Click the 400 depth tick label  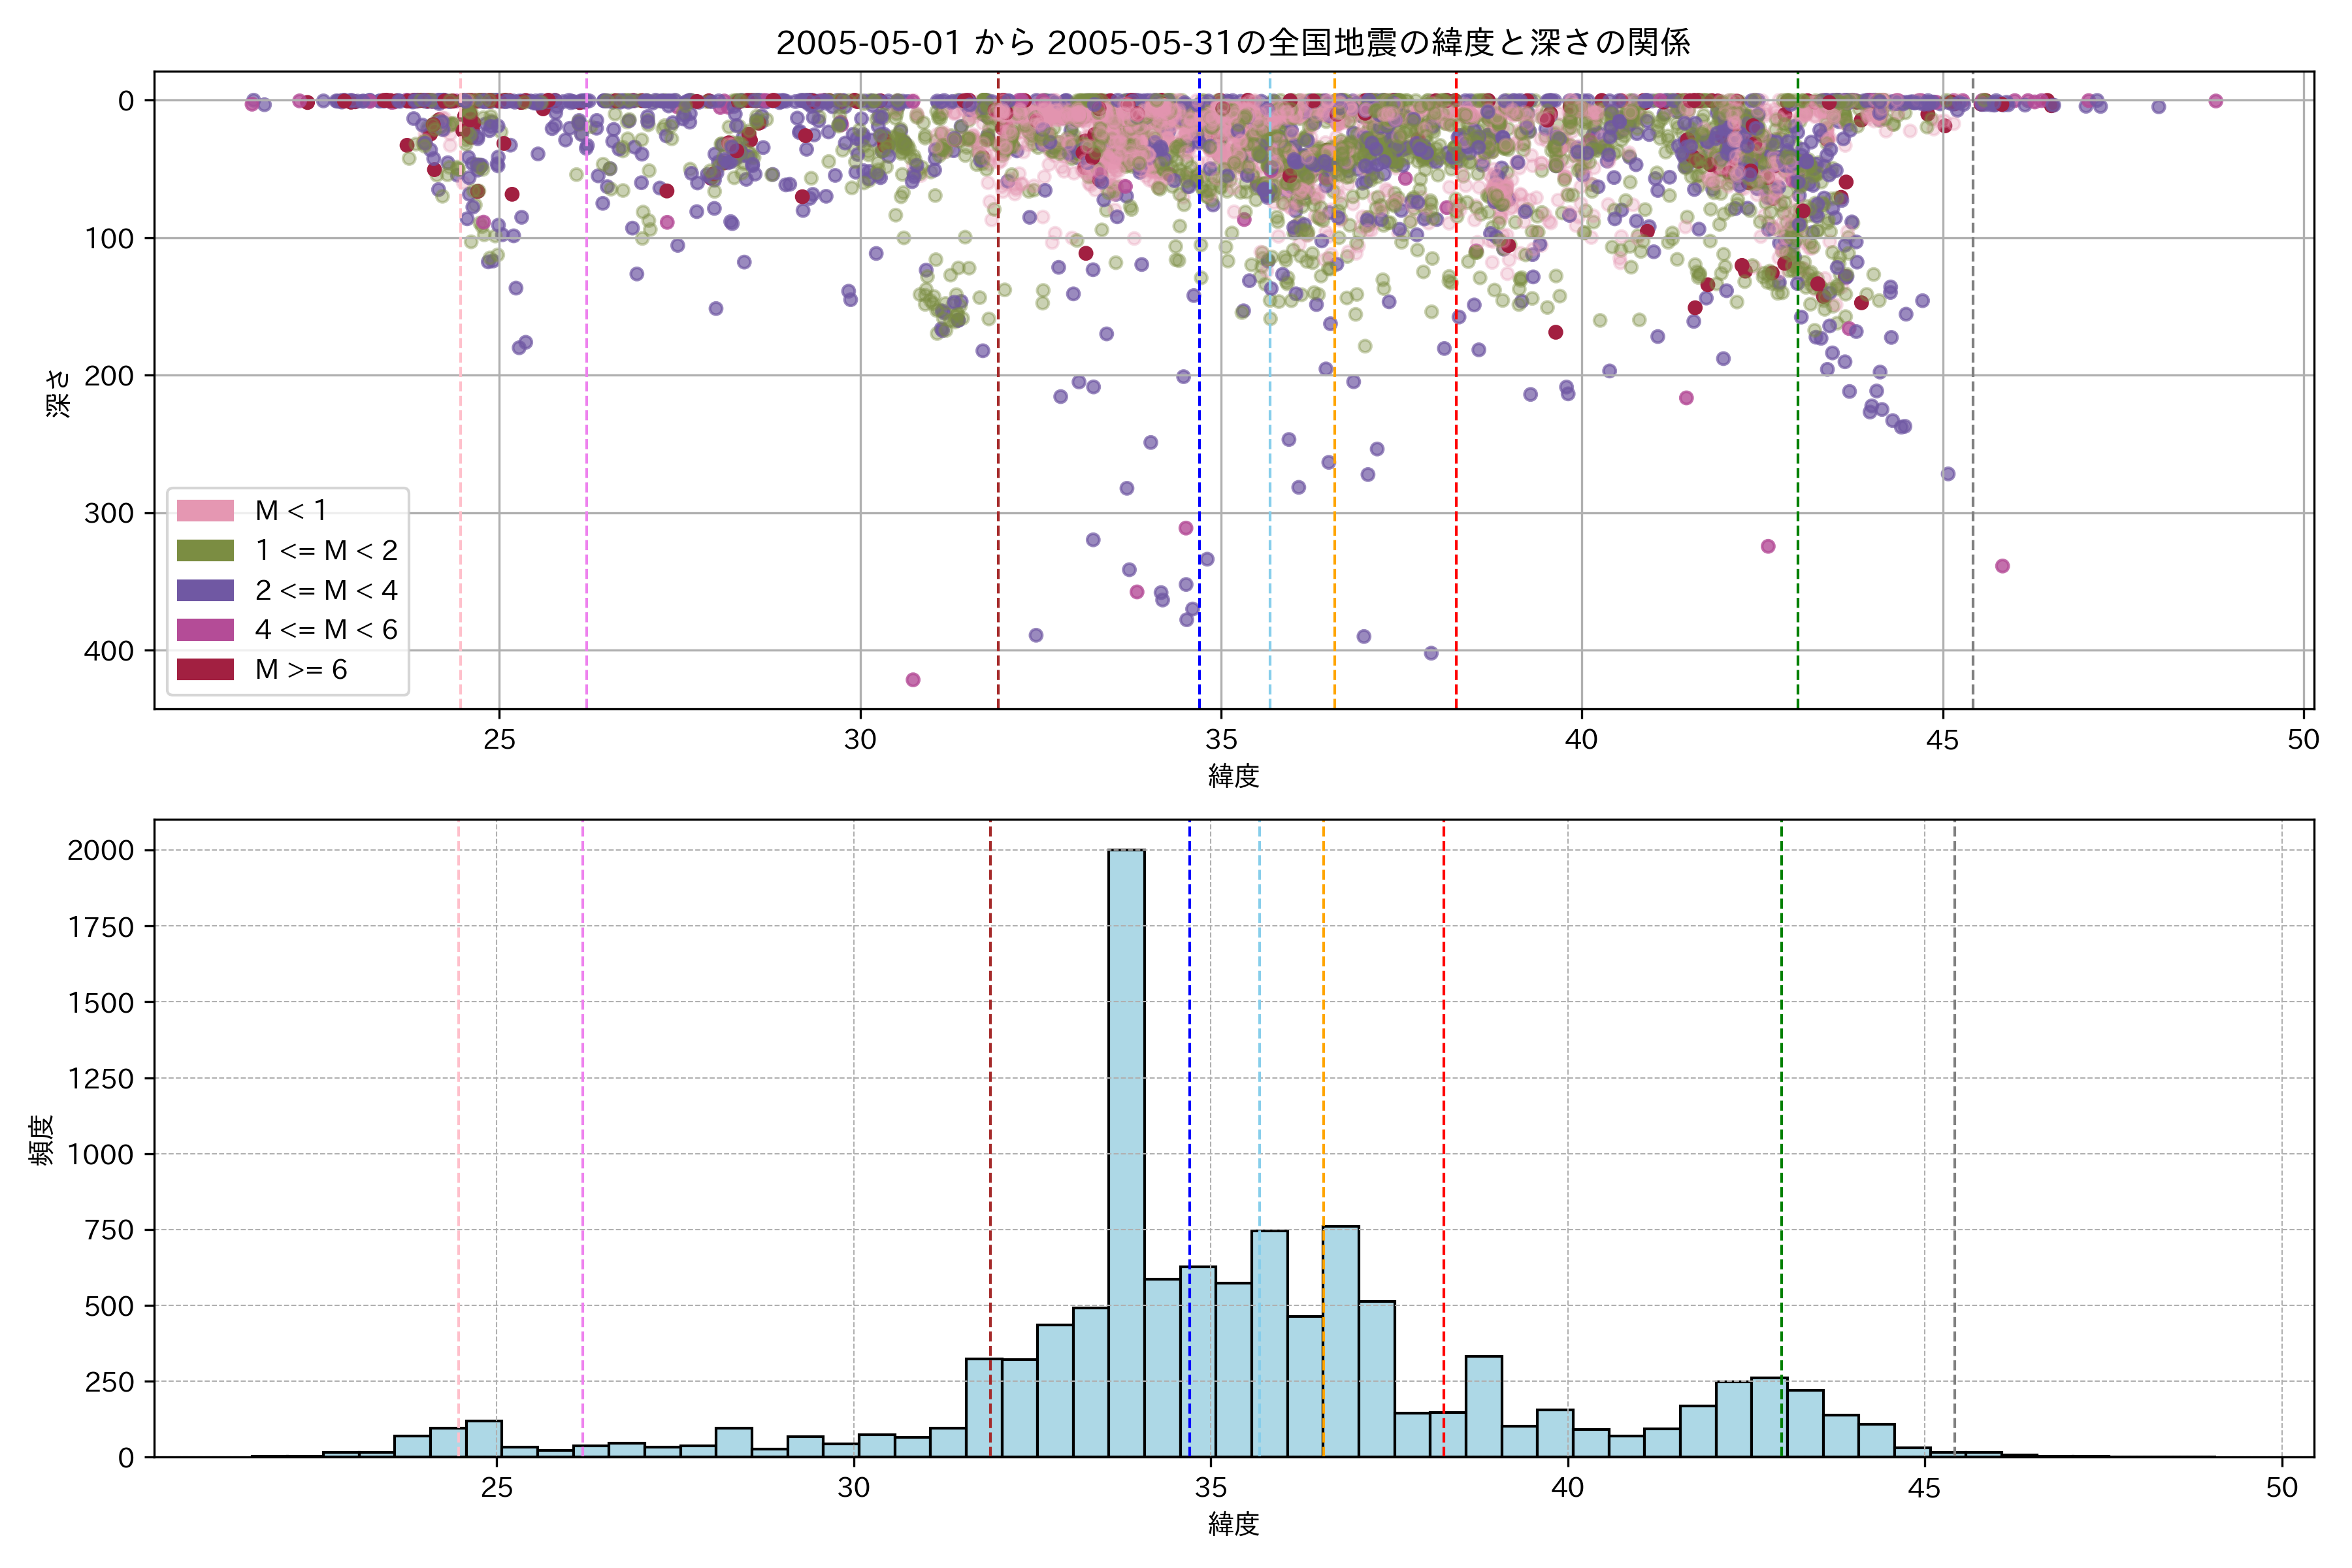[108, 652]
